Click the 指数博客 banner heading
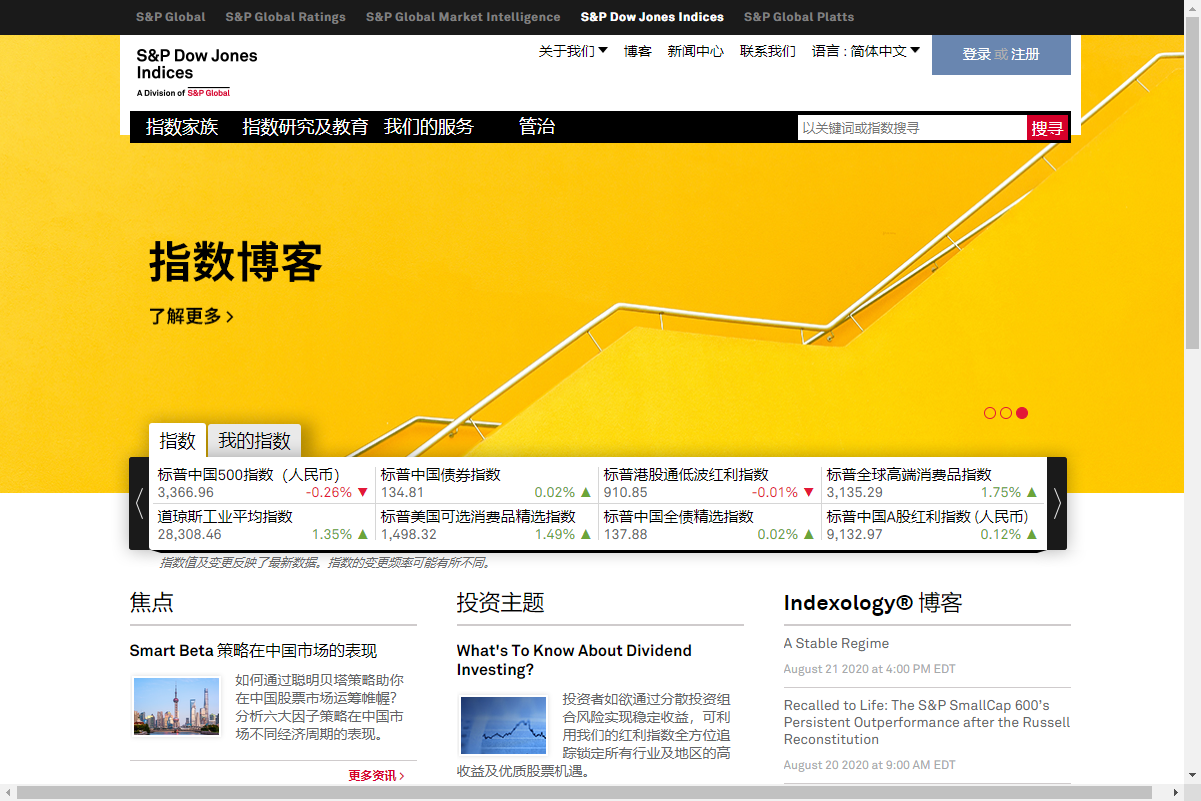Screen dimensions: 1201x801 click(x=236, y=263)
